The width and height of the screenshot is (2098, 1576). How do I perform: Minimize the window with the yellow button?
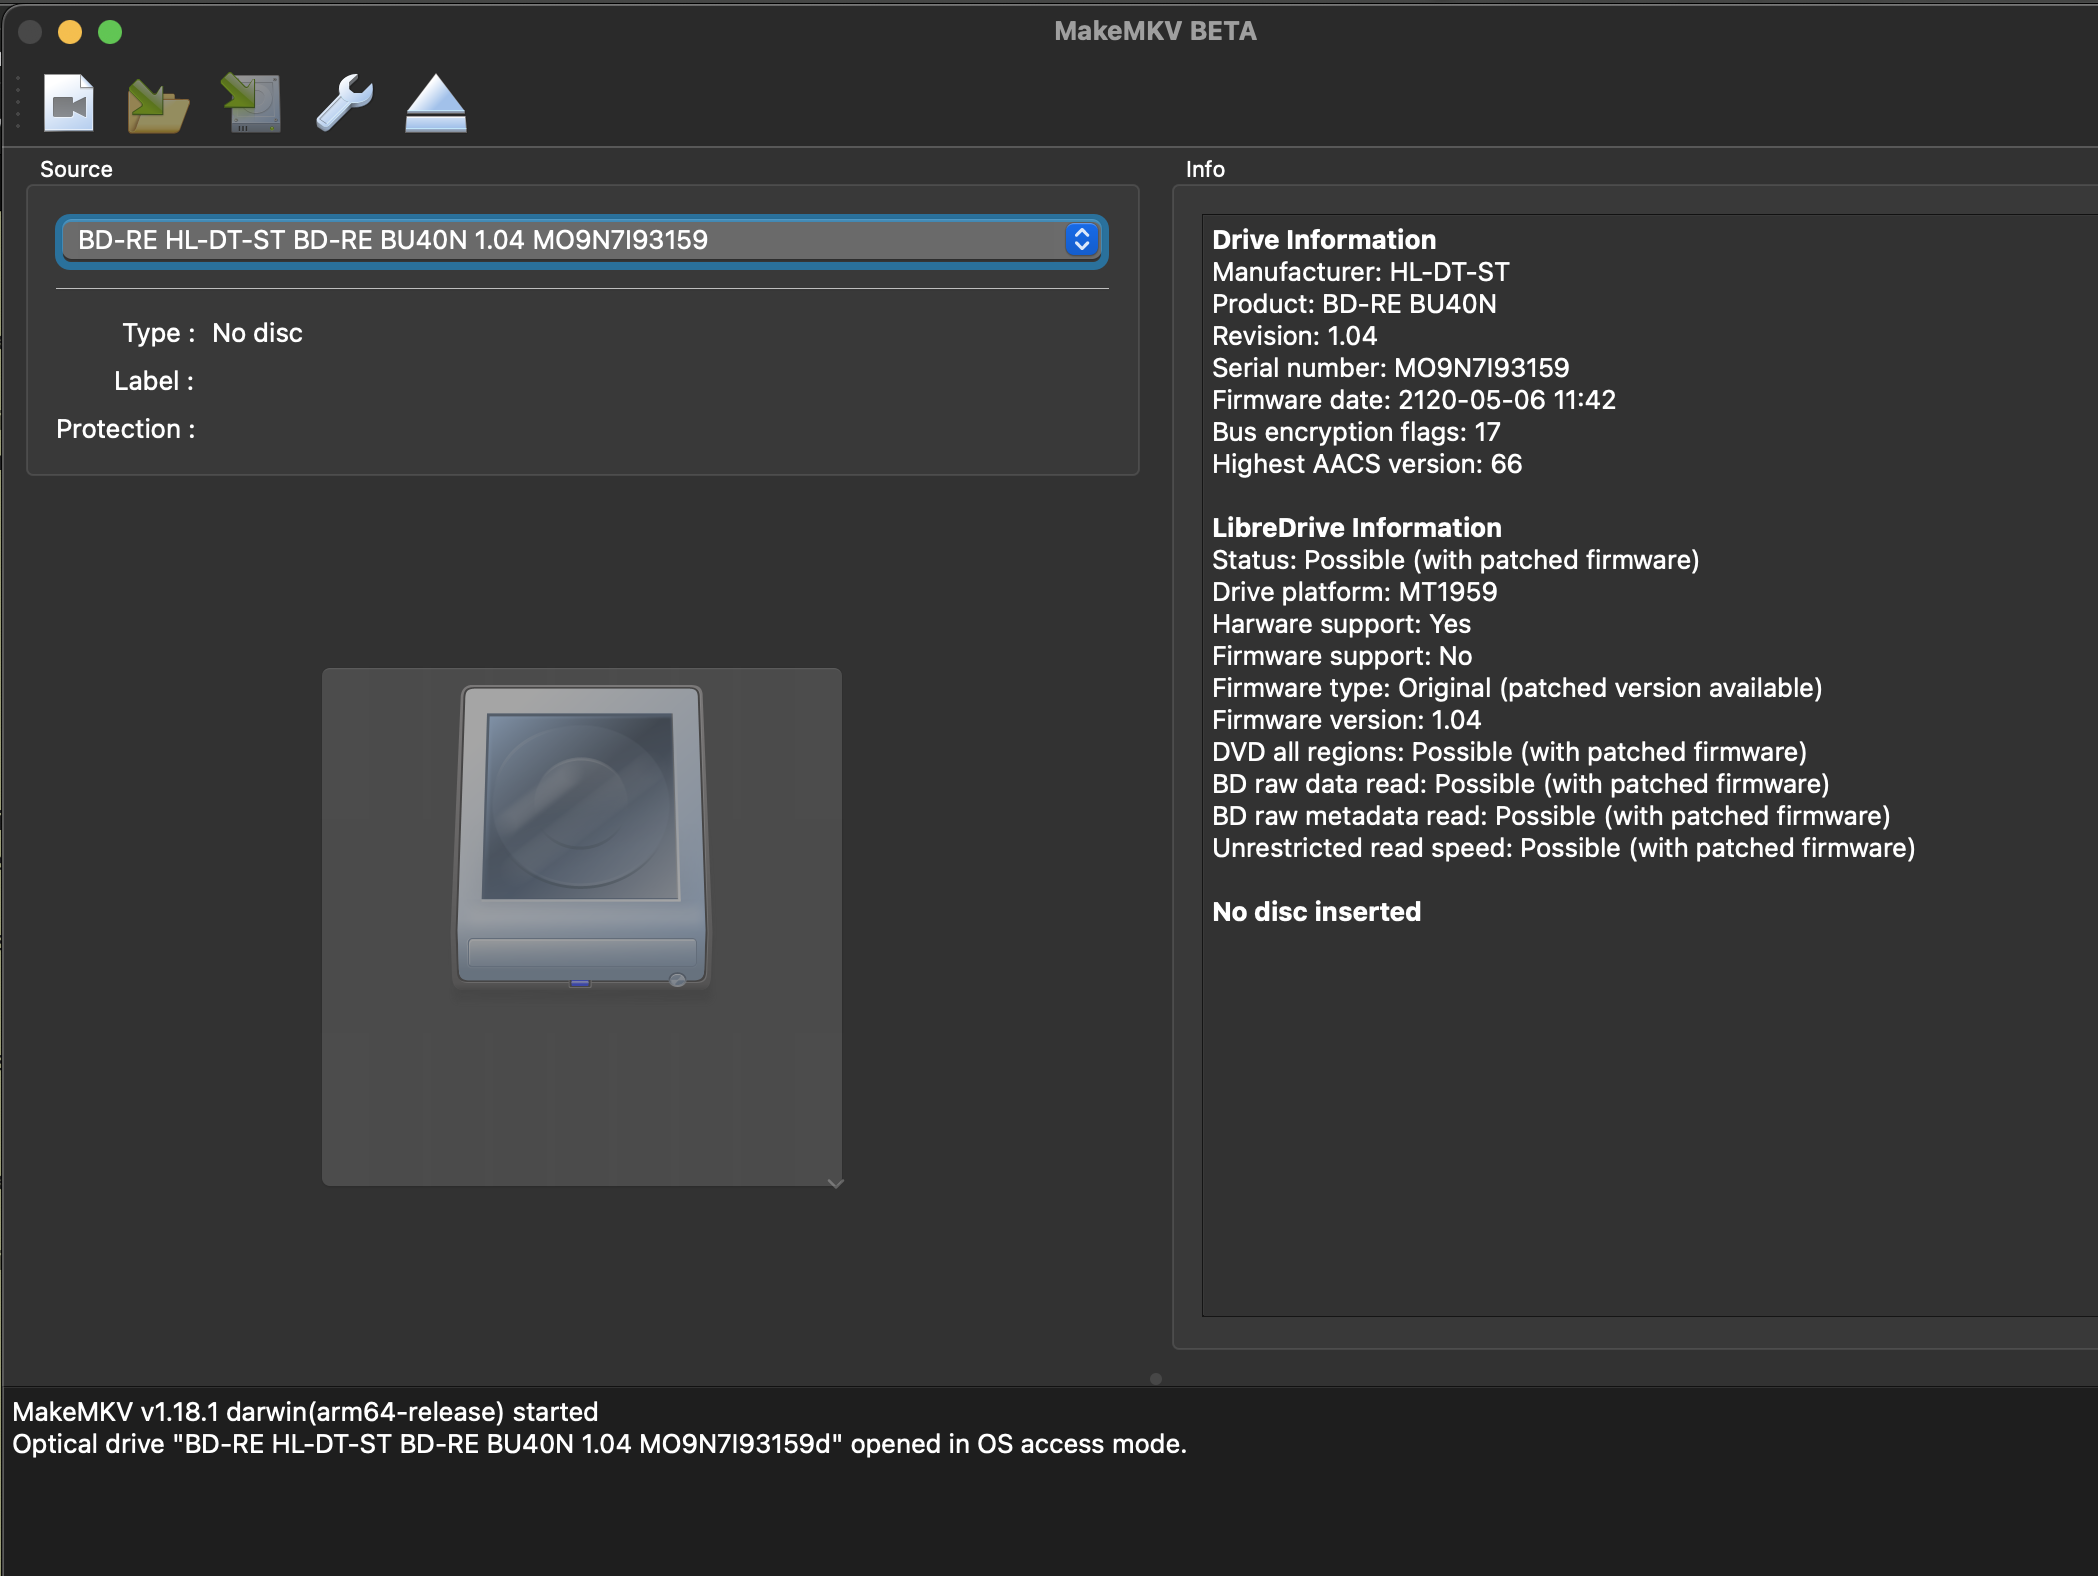[70, 32]
